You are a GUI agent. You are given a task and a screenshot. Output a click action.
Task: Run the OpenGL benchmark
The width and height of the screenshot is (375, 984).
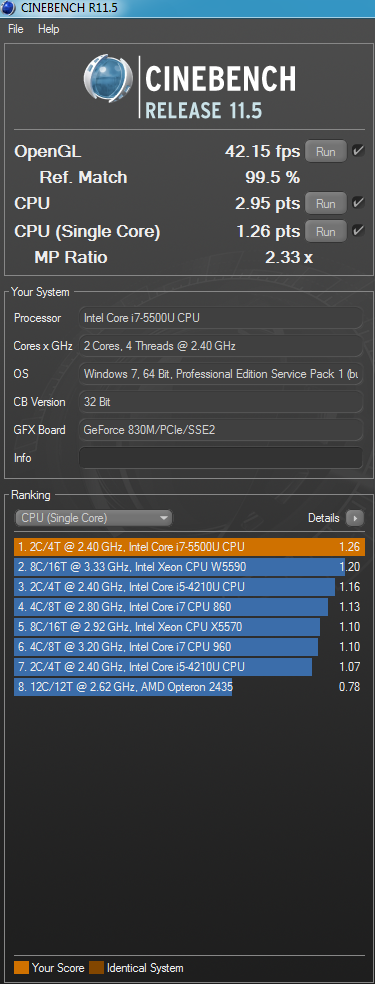pyautogui.click(x=325, y=152)
